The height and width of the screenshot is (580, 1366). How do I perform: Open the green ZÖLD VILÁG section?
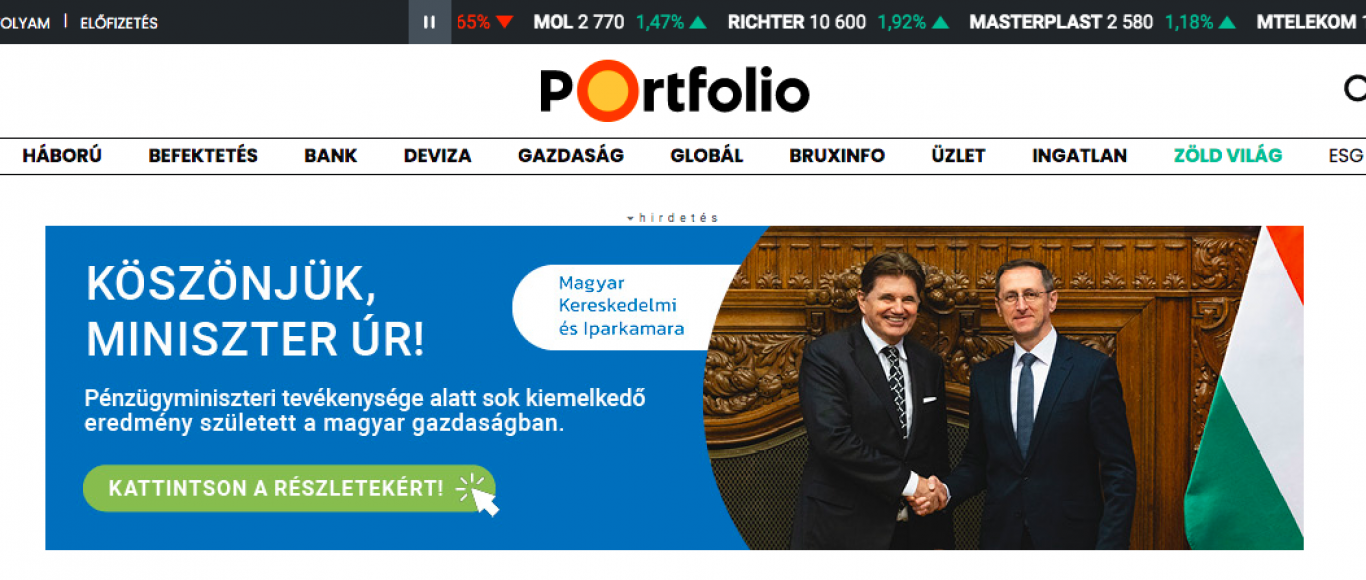pos(1228,156)
